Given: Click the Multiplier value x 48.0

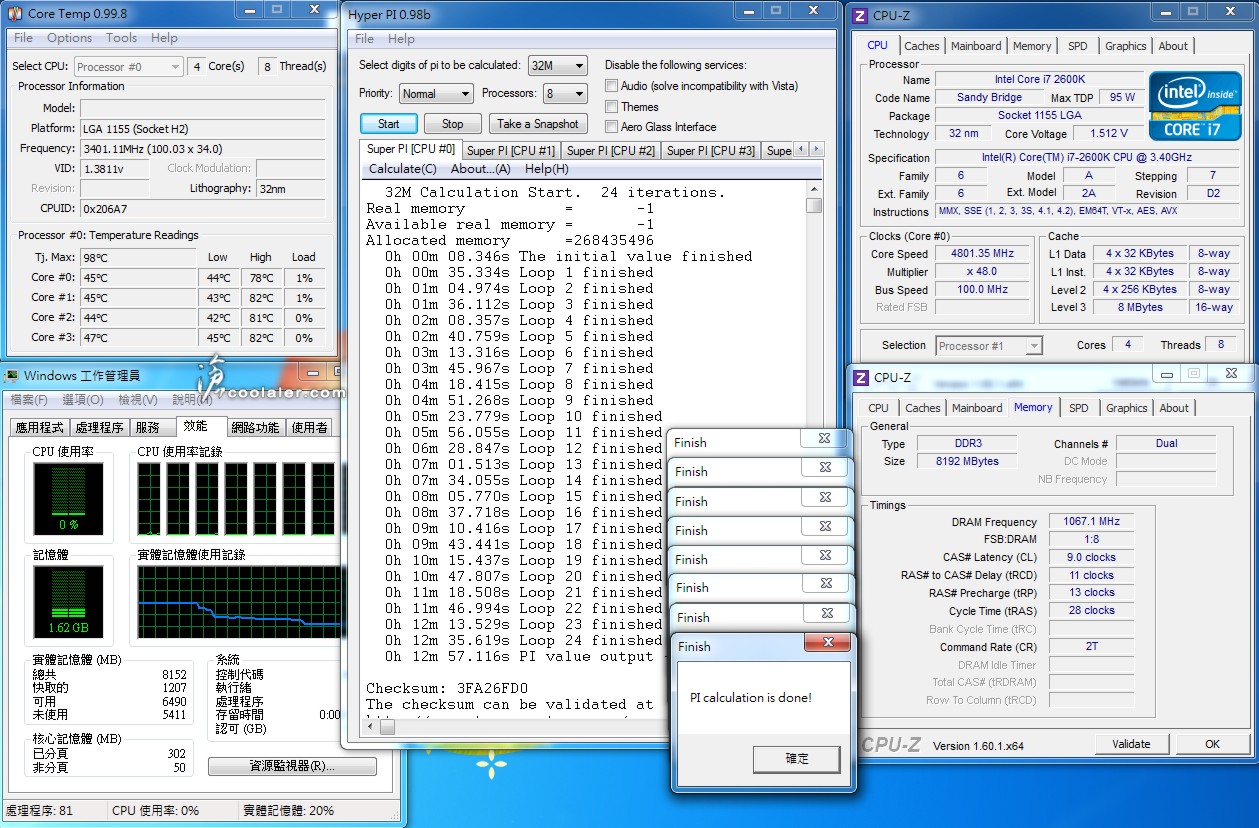Looking at the screenshot, I should pos(983,272).
